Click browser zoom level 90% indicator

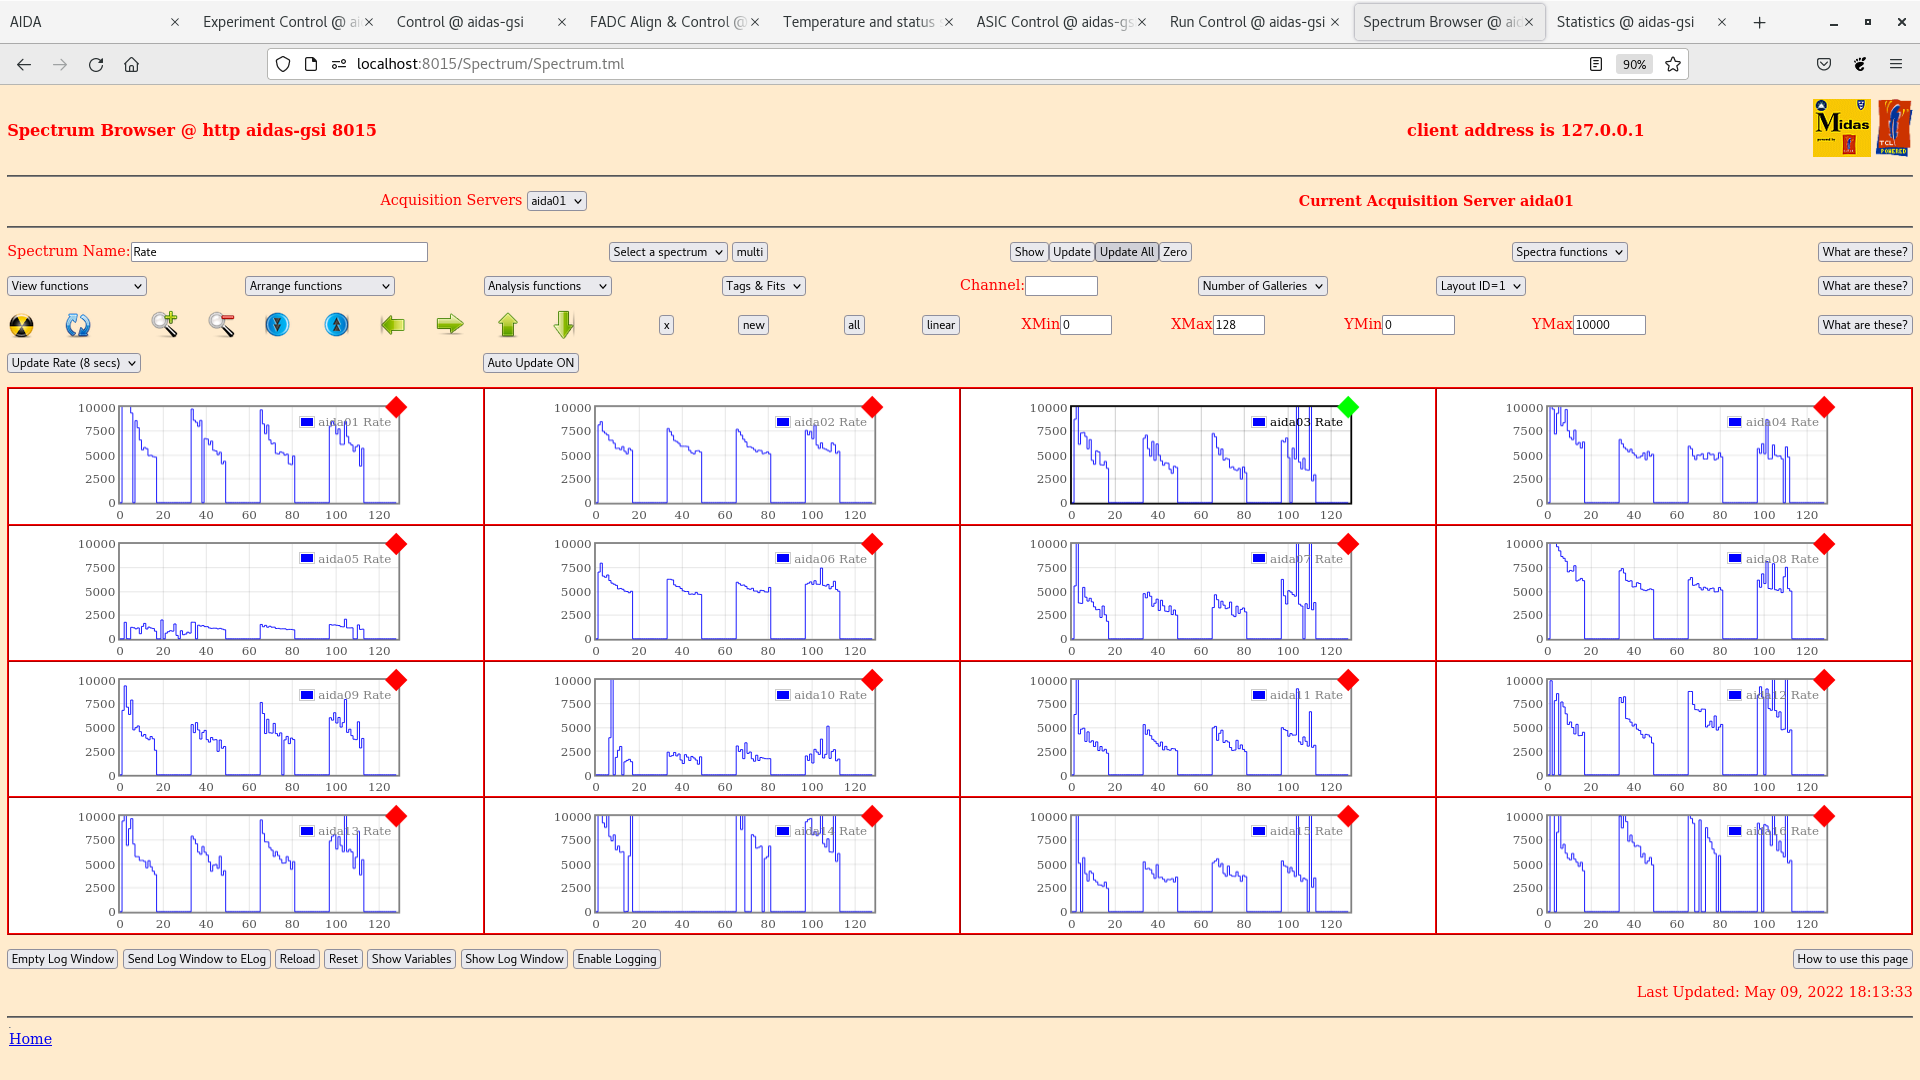coord(1634,64)
